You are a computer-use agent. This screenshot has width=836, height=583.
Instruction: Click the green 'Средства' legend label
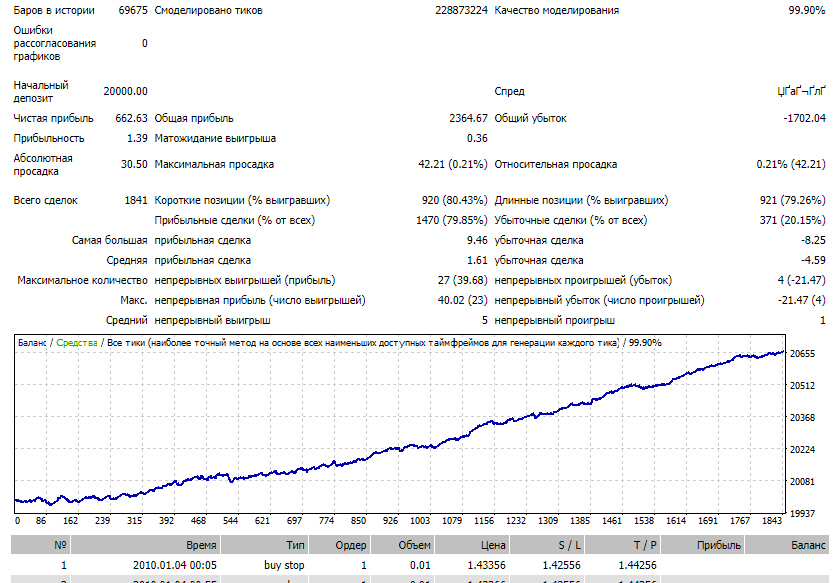coord(77,343)
